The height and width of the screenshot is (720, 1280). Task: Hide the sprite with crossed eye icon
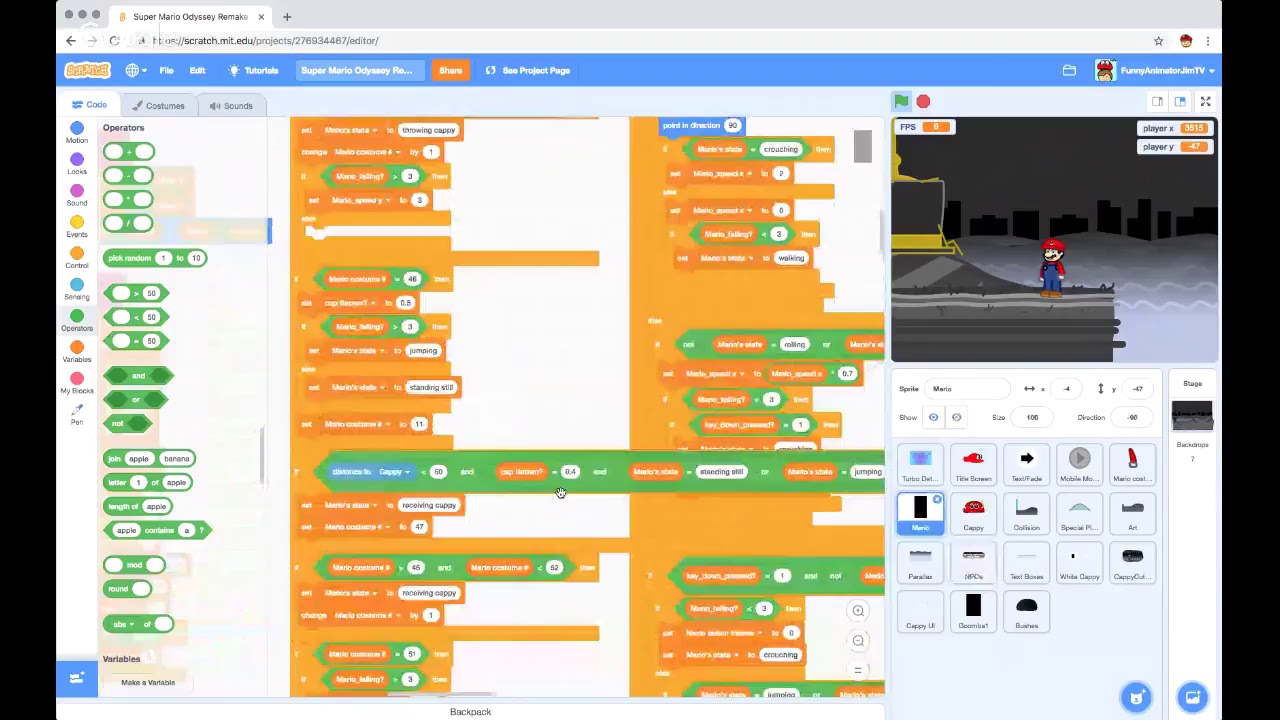pyautogui.click(x=956, y=417)
